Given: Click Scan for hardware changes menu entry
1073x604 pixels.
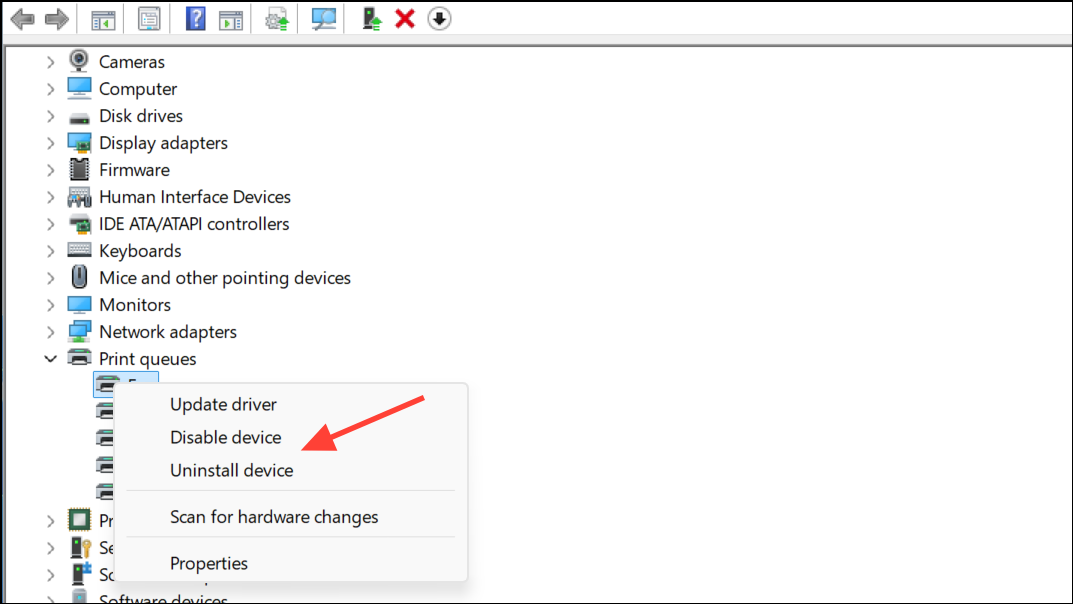Looking at the screenshot, I should (274, 517).
